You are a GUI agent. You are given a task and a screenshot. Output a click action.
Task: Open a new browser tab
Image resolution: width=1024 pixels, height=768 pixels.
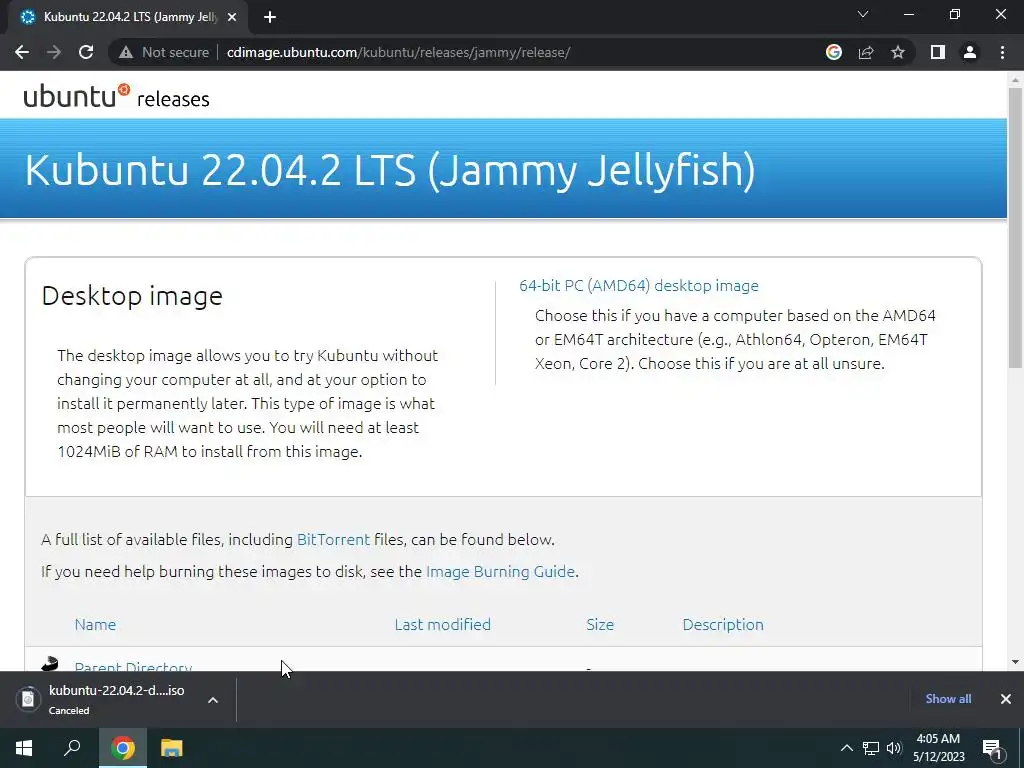pos(270,18)
